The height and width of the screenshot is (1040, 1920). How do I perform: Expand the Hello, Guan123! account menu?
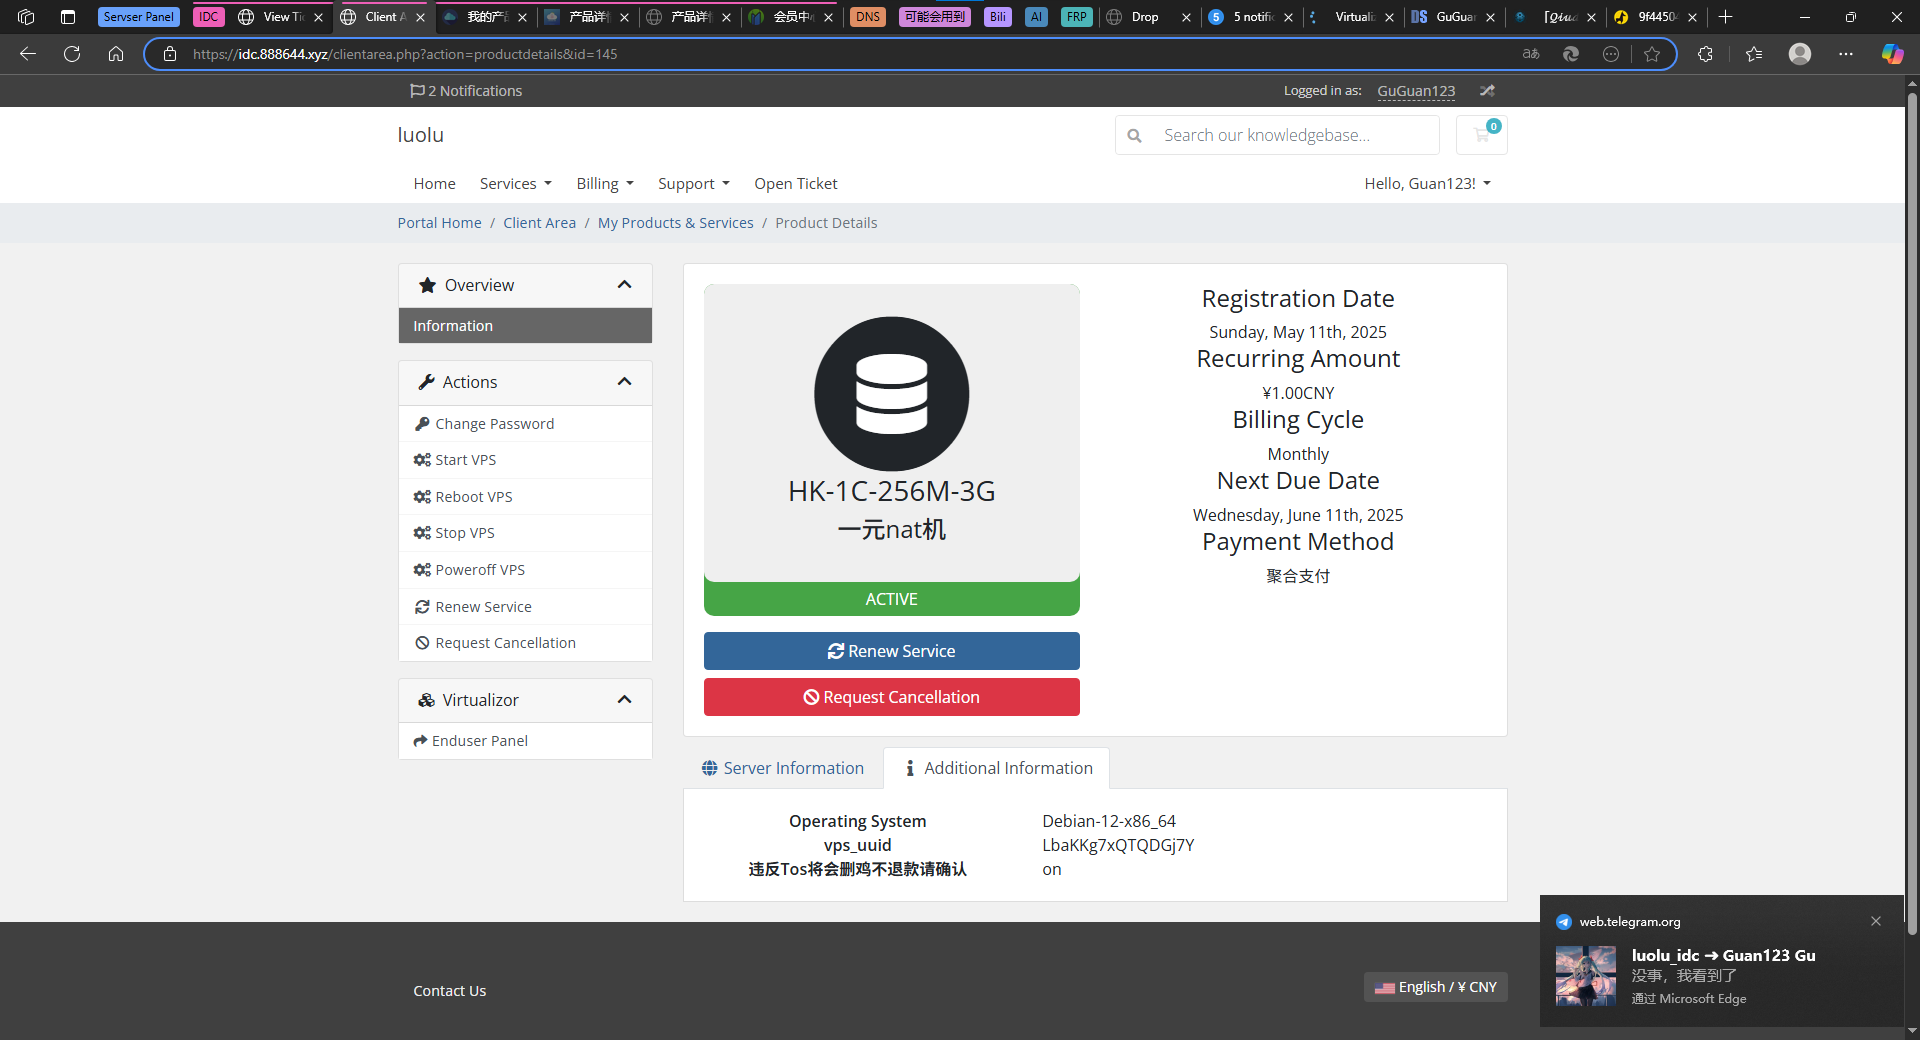[x=1427, y=184]
